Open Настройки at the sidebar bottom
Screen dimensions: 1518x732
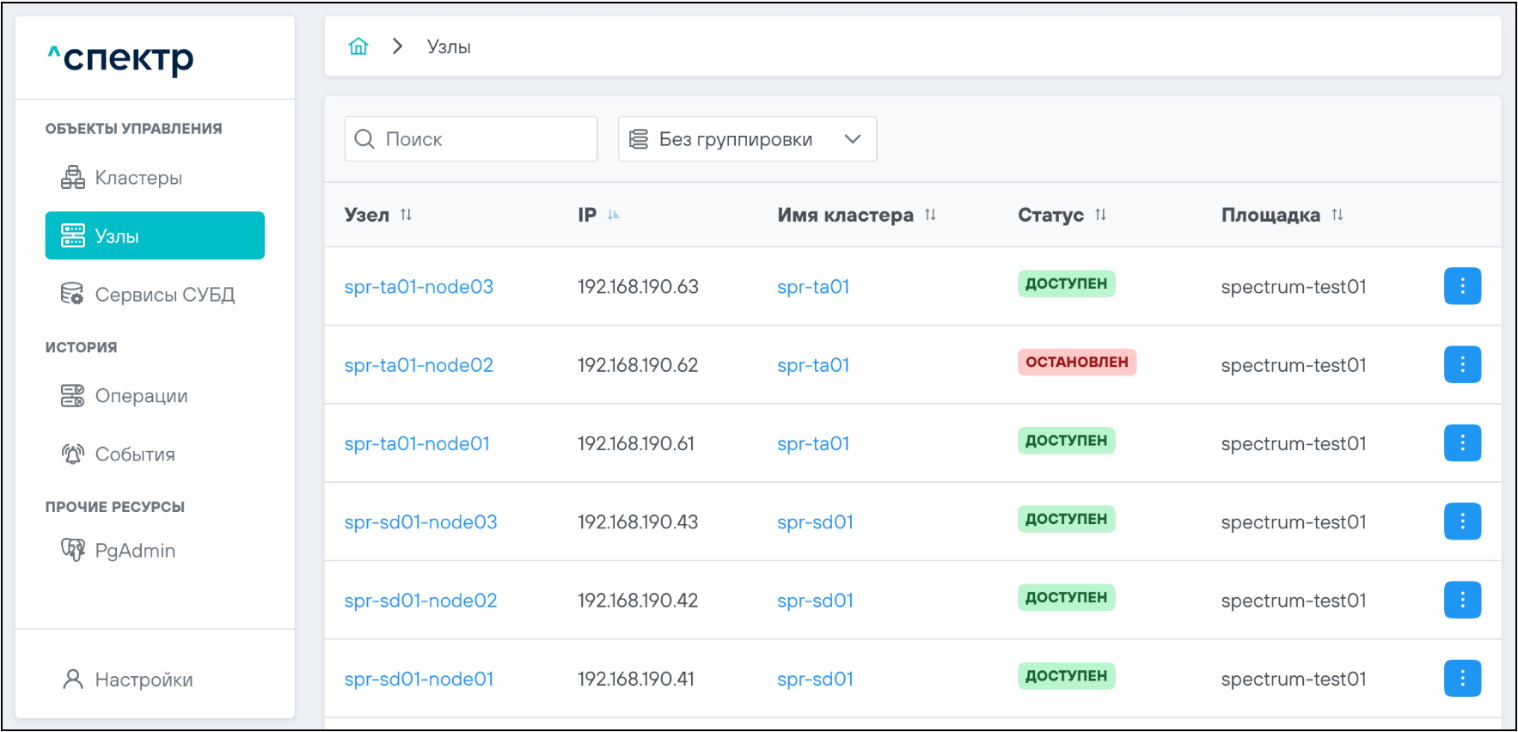point(143,680)
